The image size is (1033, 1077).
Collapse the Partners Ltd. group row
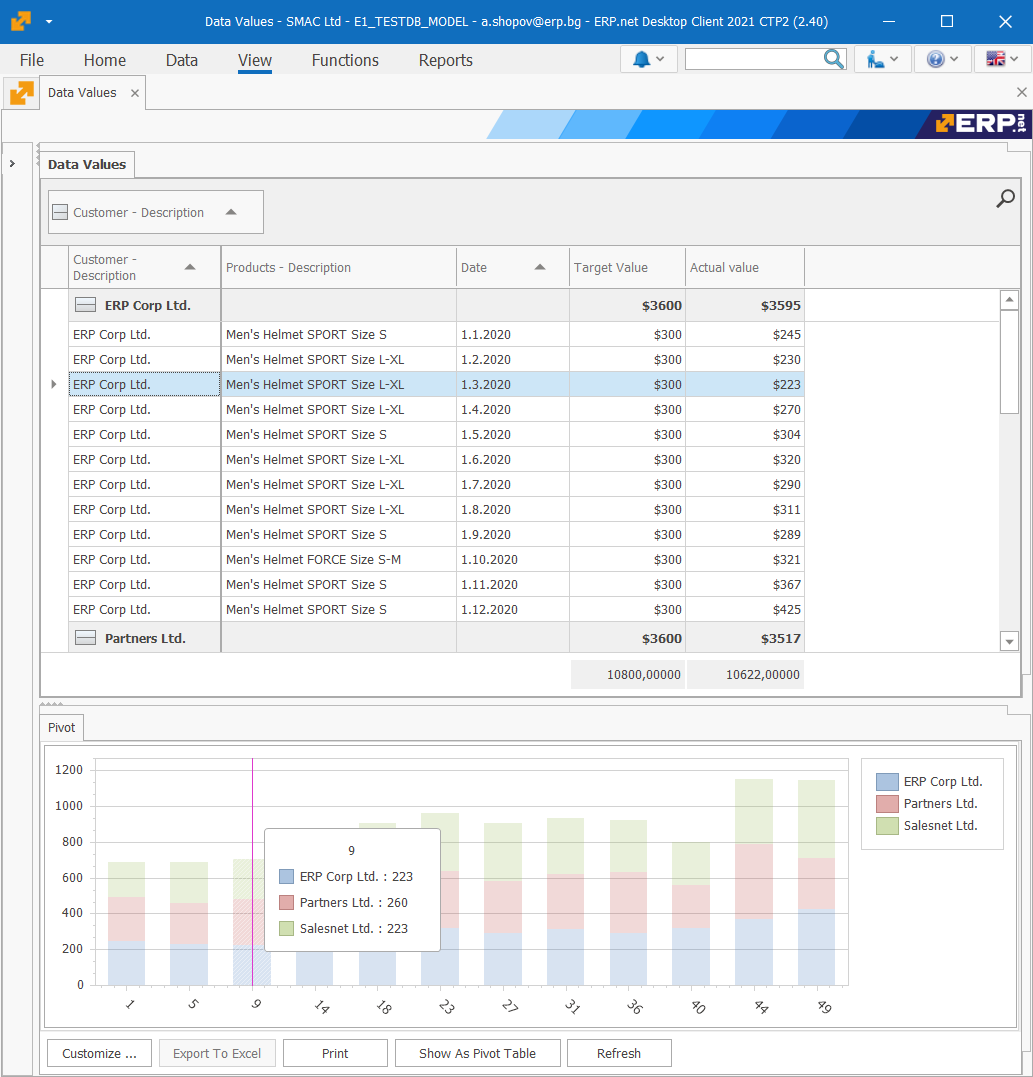pyautogui.click(x=85, y=638)
